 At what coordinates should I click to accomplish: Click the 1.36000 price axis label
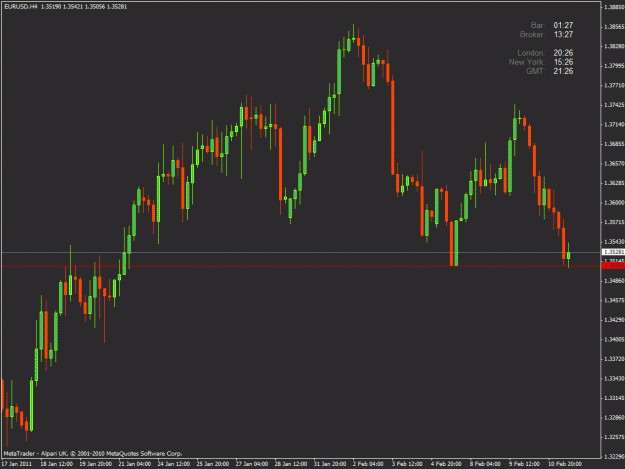coord(614,203)
